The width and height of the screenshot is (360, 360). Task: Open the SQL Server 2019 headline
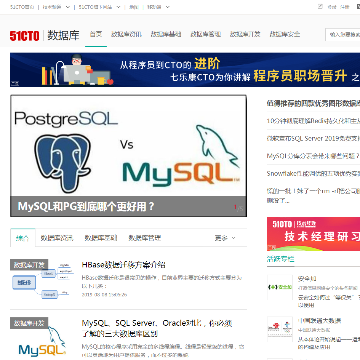[x=313, y=138]
